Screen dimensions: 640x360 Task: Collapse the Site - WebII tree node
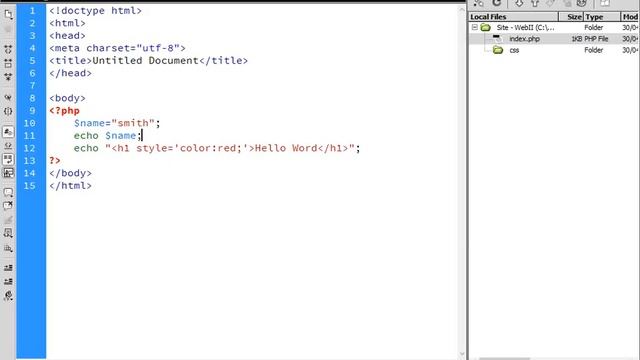(x=475, y=27)
